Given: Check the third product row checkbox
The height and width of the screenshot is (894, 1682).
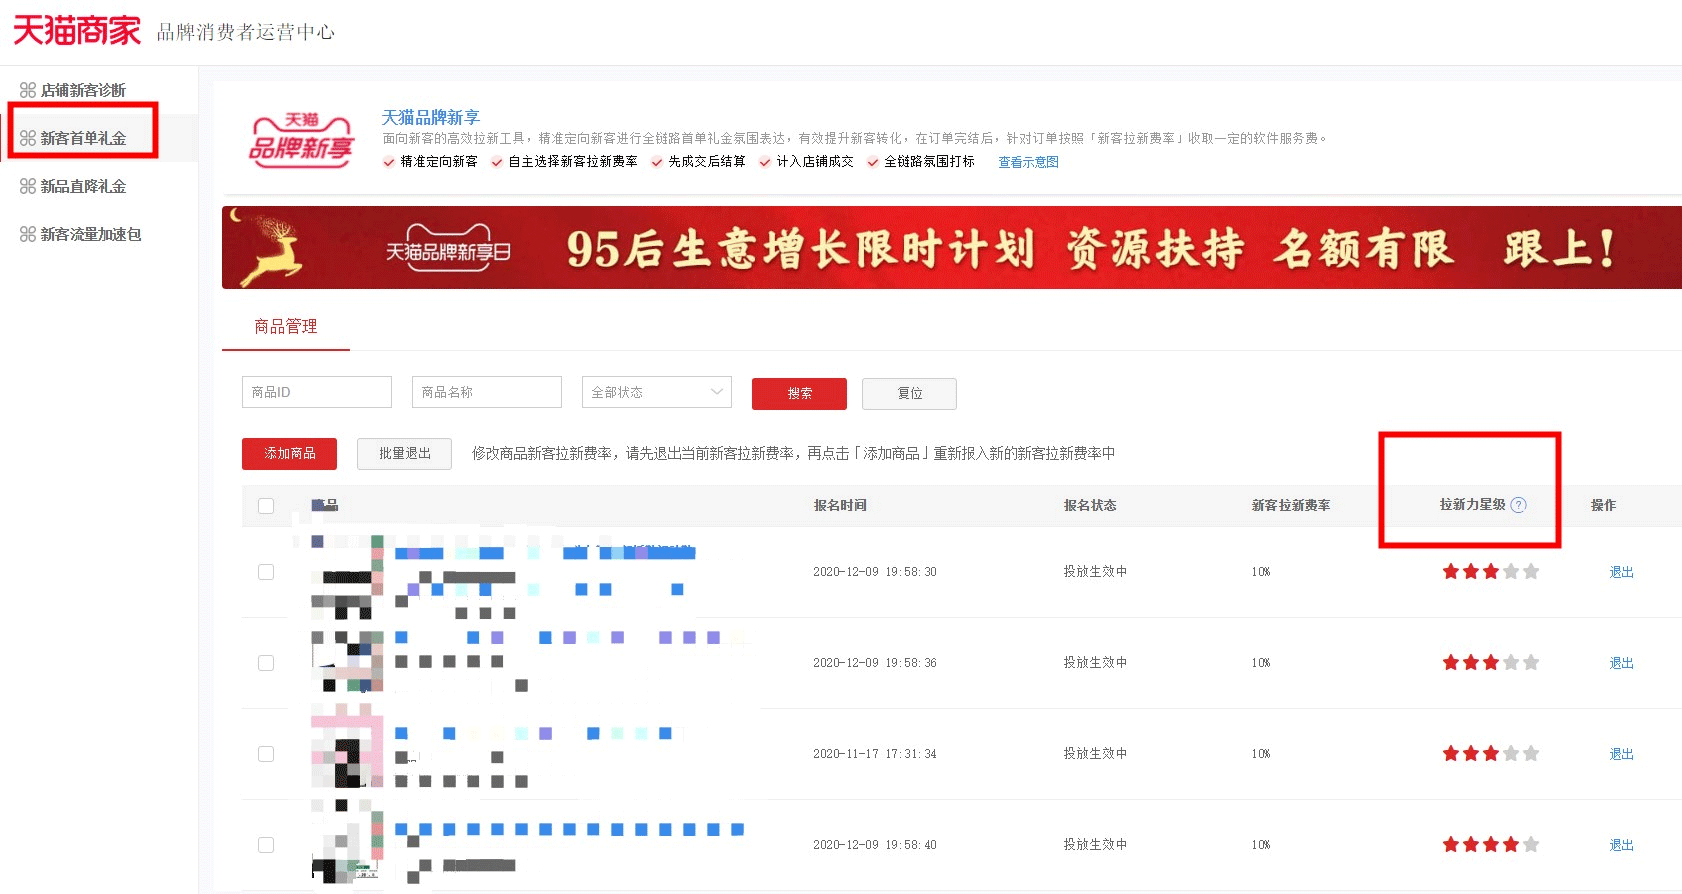Looking at the screenshot, I should tap(266, 754).
